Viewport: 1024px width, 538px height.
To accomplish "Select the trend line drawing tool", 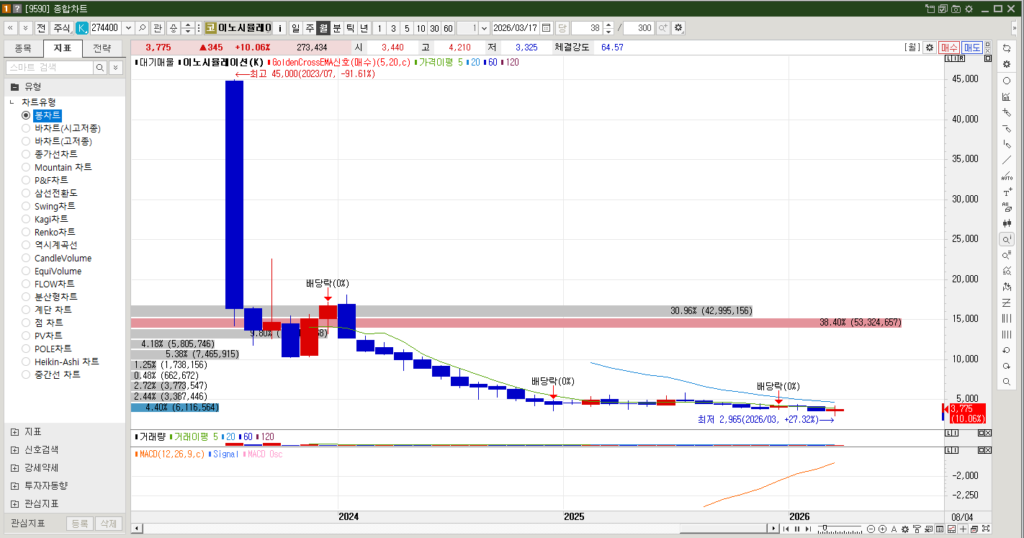I will (1005, 160).
